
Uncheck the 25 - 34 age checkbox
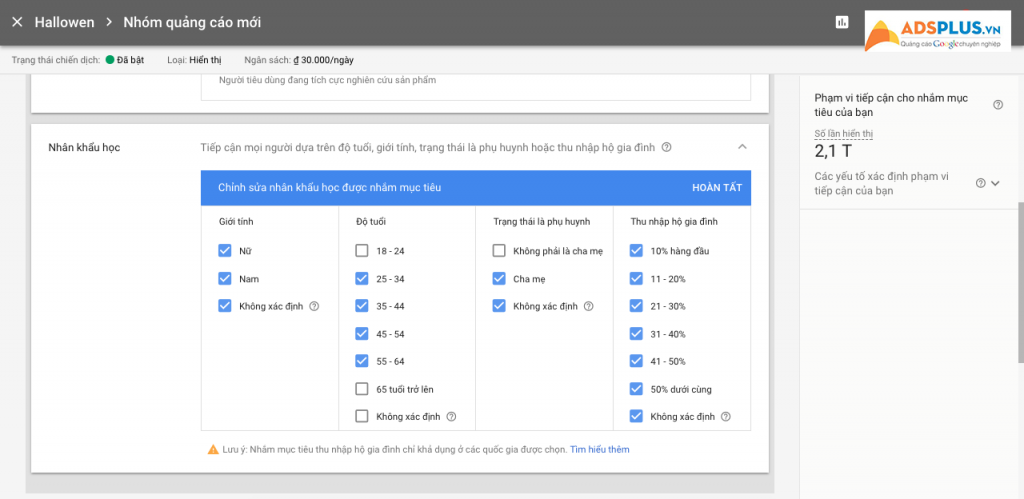[x=362, y=278]
